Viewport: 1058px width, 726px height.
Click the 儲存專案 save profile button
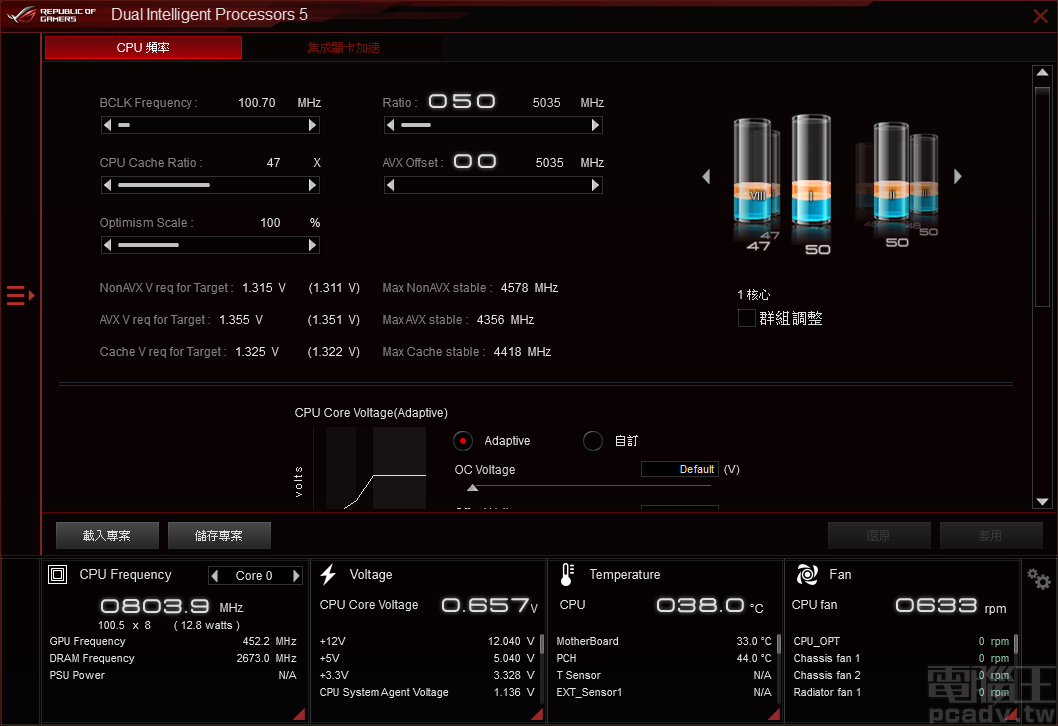[219, 536]
